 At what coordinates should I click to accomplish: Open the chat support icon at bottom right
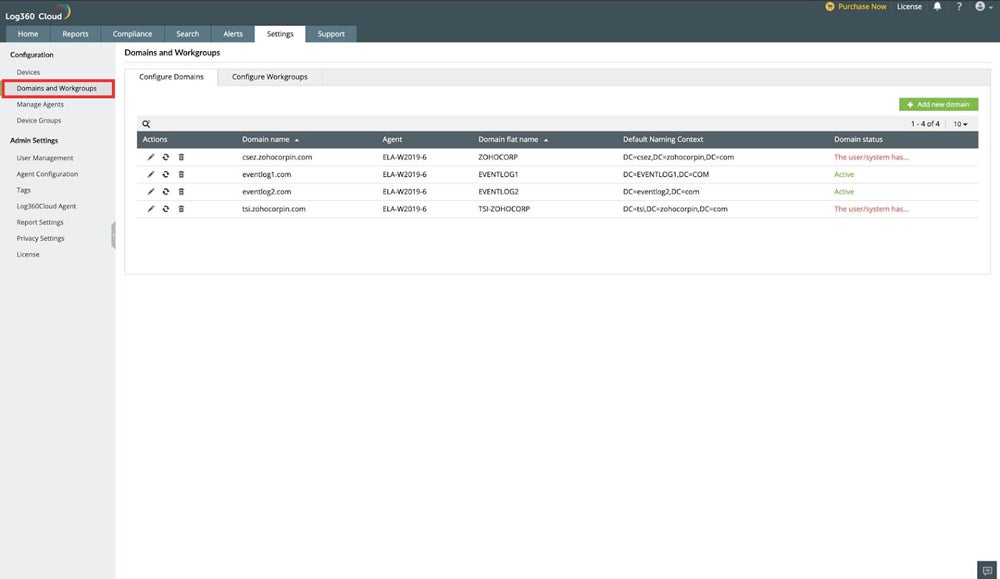(987, 568)
